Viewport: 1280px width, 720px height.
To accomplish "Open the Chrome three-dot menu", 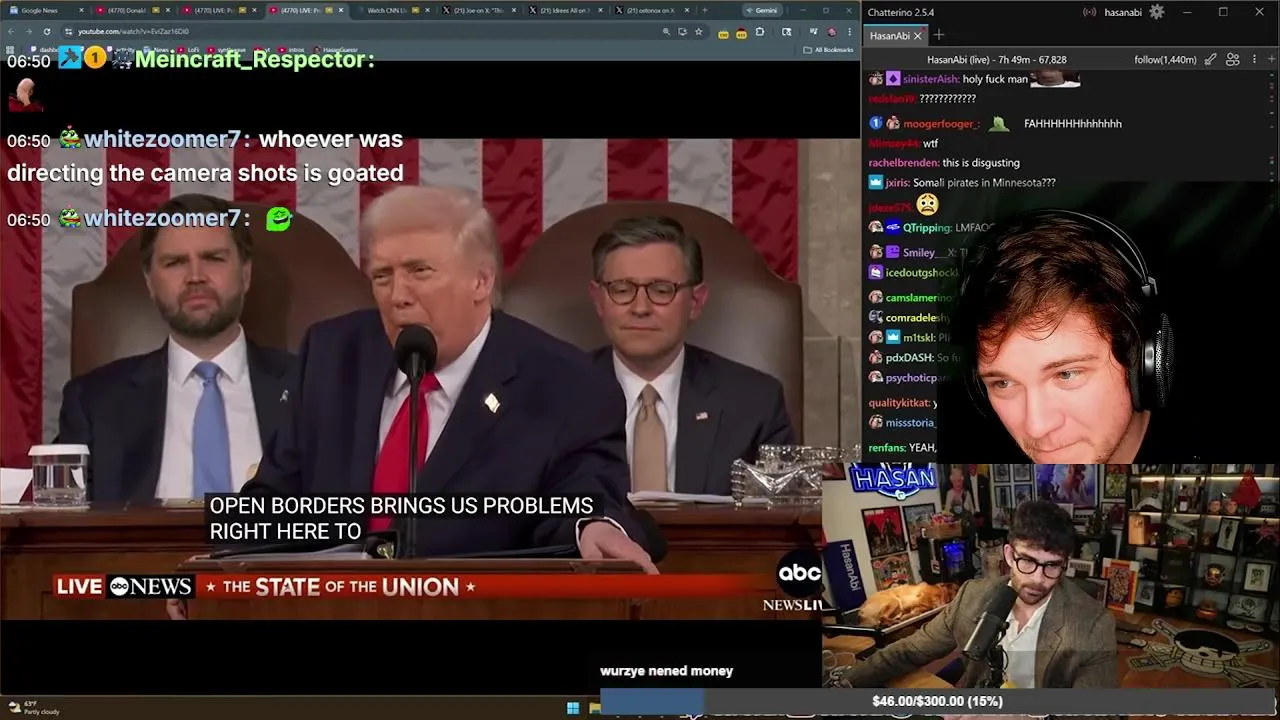I will point(850,32).
